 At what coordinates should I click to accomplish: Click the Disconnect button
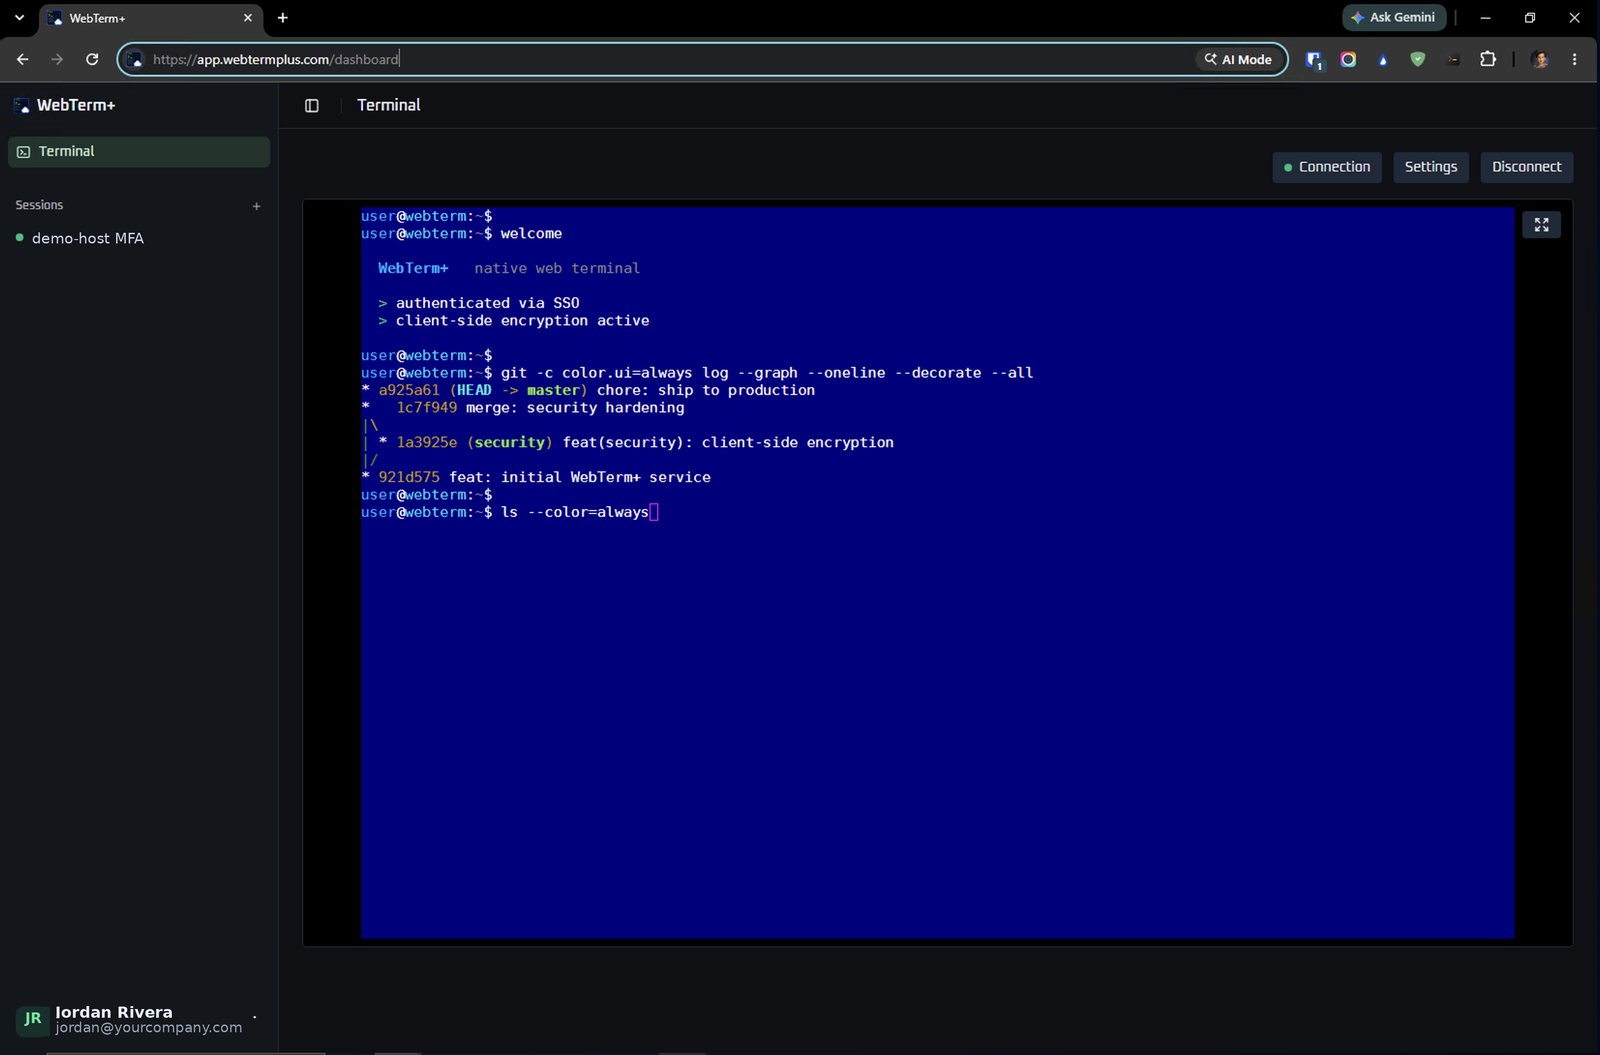[1526, 167]
